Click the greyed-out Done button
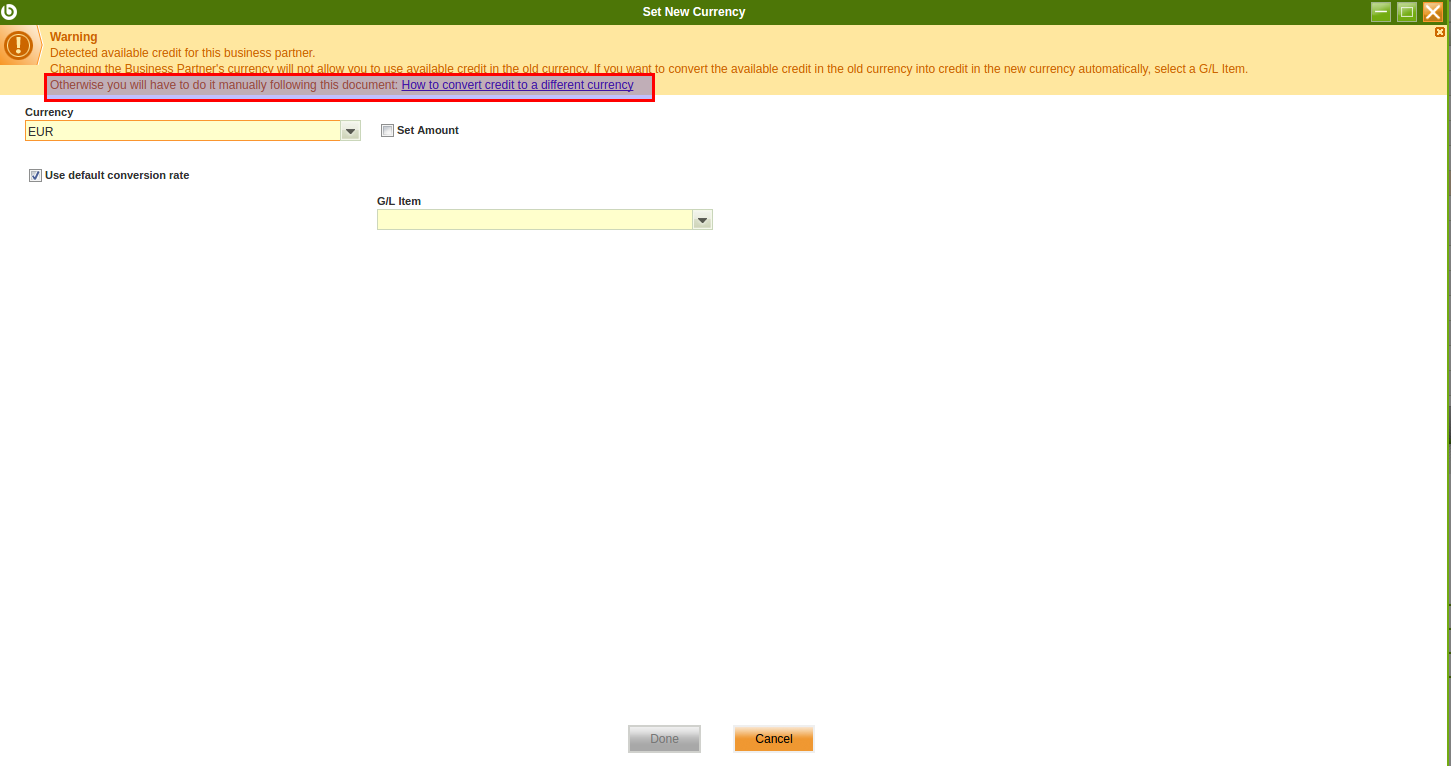The image size is (1451, 766). coord(664,739)
